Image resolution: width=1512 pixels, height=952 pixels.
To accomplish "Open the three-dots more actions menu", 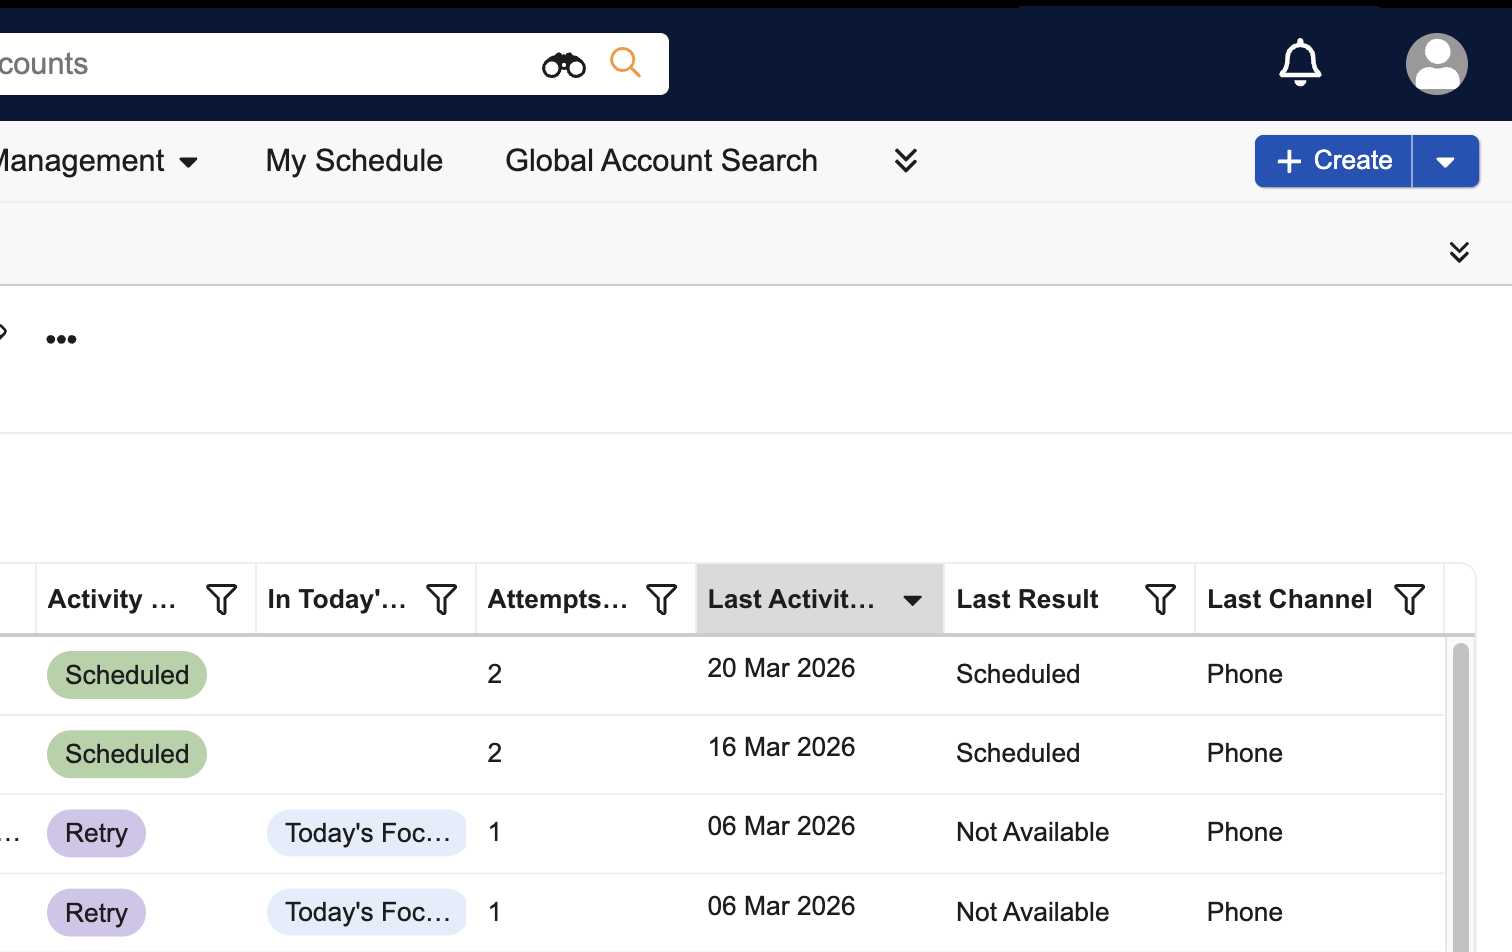I will tap(61, 339).
